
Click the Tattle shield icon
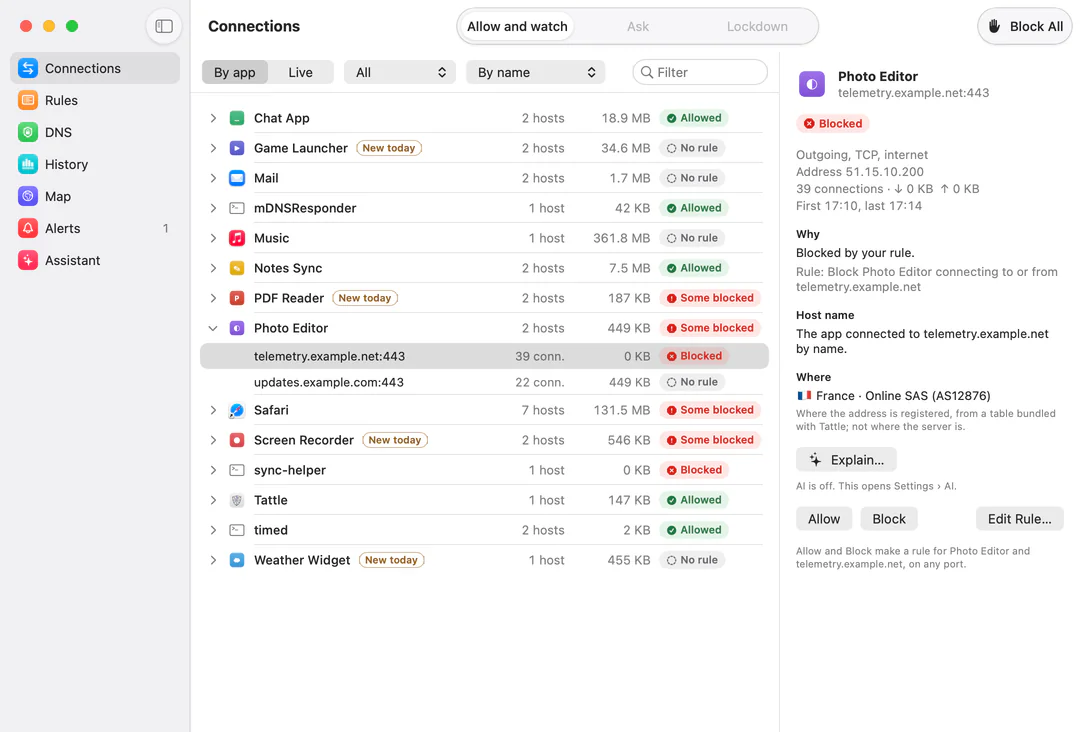coord(237,501)
